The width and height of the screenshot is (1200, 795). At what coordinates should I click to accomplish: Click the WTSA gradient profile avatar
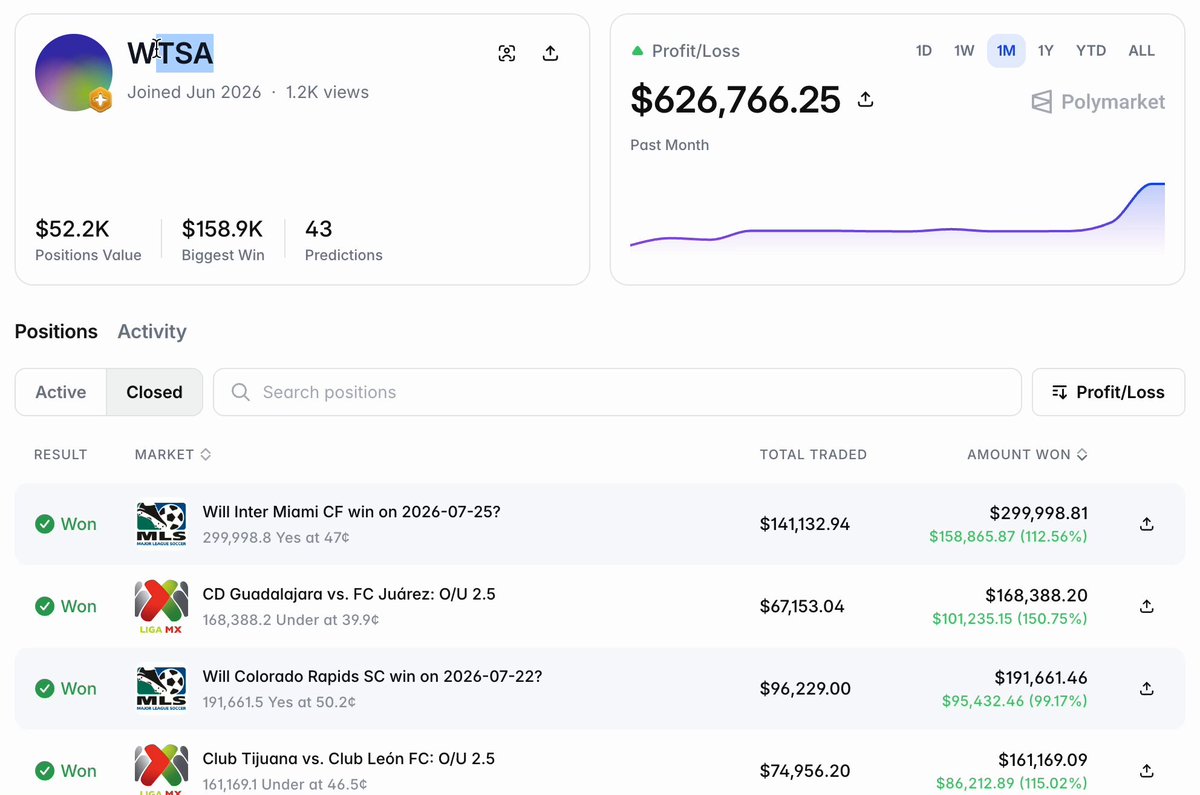click(x=73, y=72)
